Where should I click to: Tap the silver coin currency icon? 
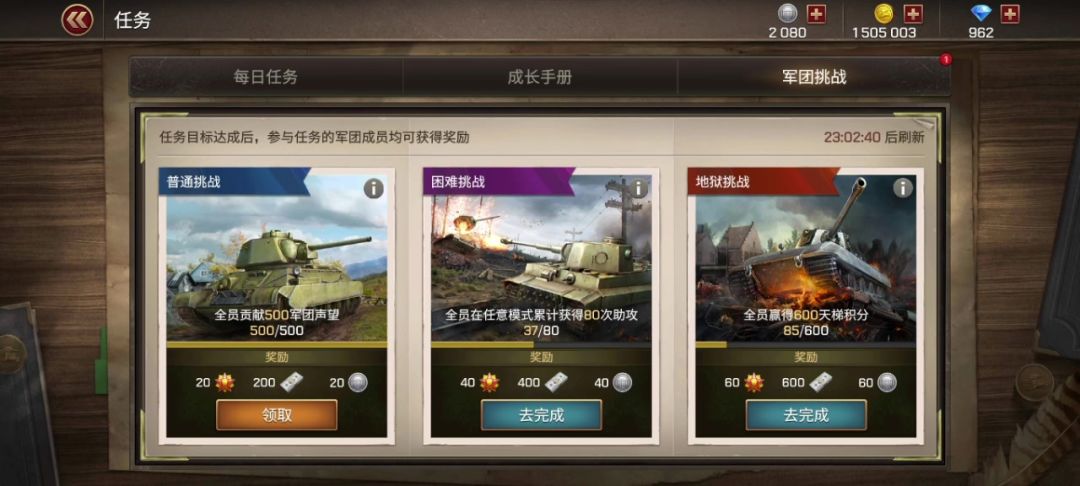click(788, 13)
